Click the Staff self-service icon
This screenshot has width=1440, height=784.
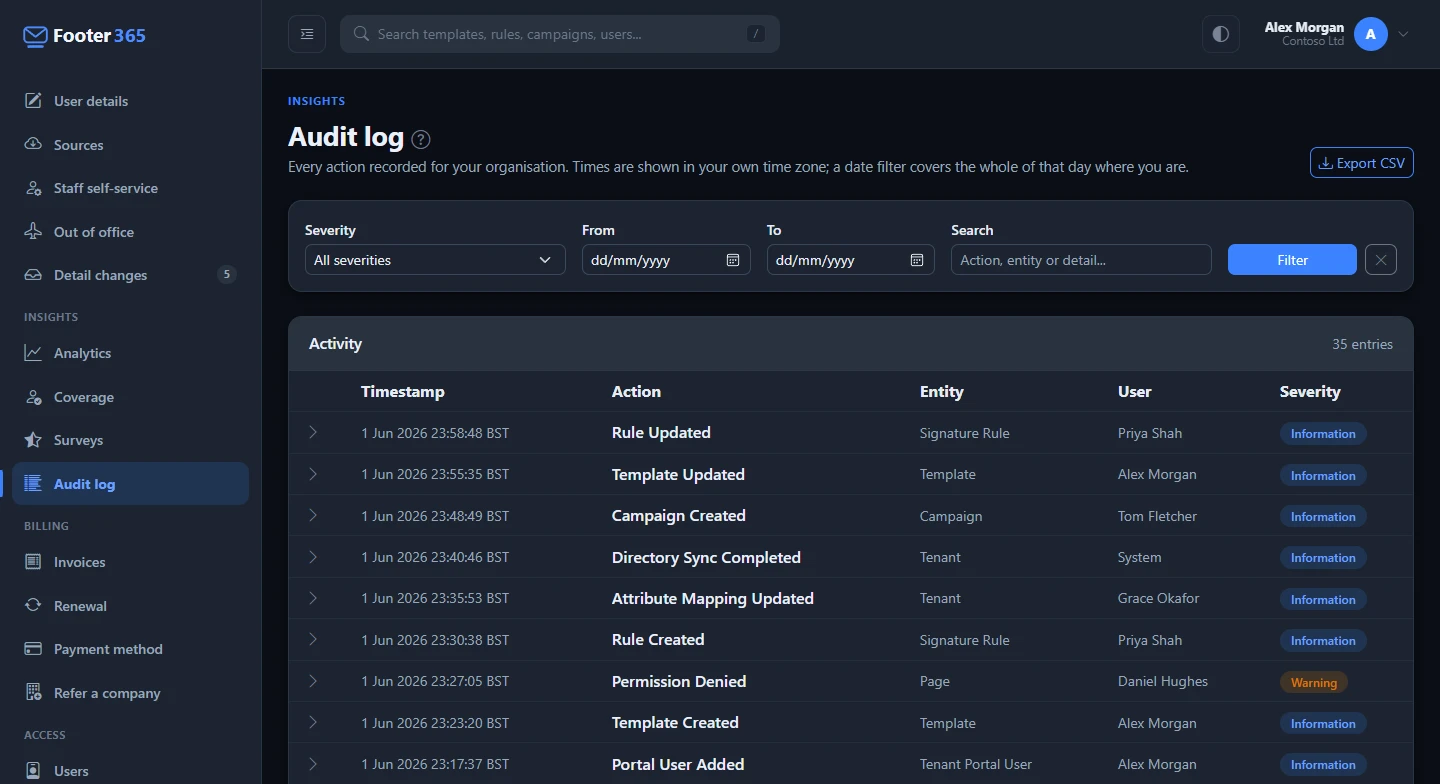33,188
